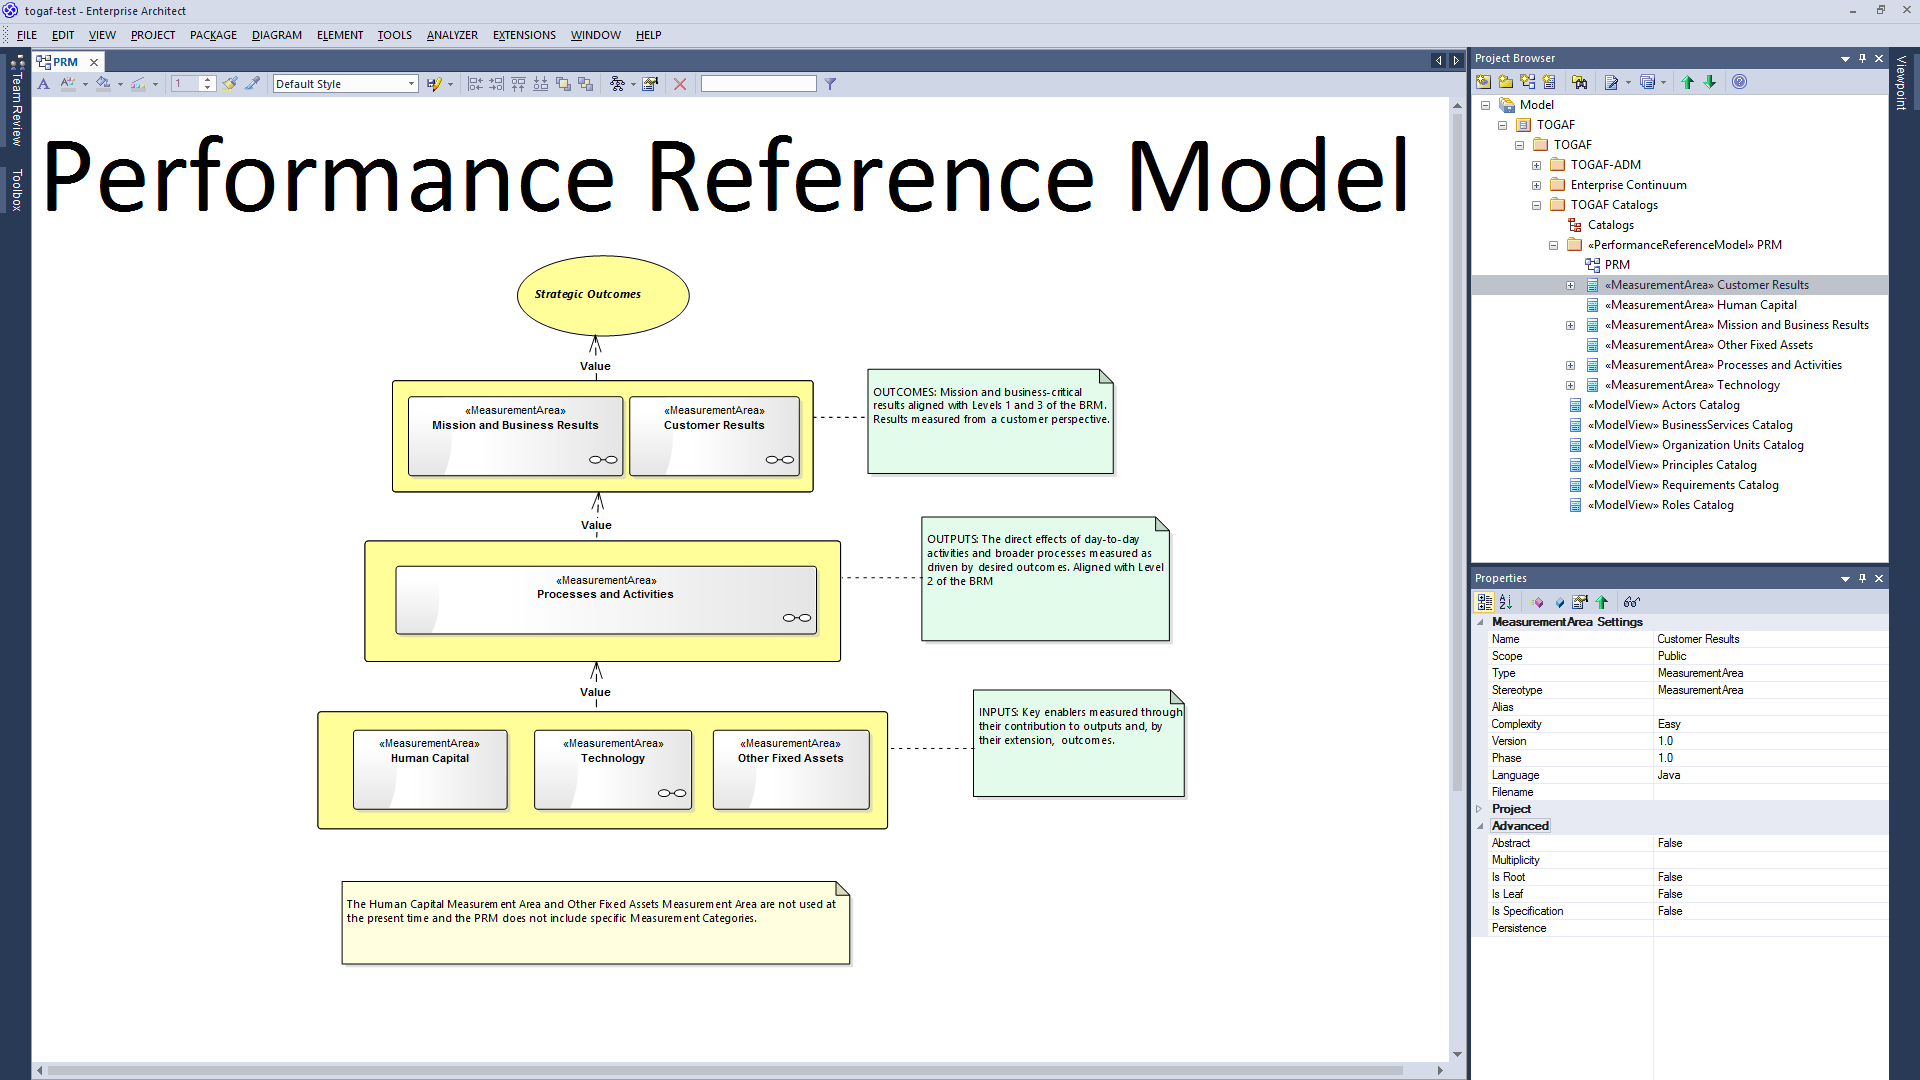This screenshot has height=1080, width=1920.
Task: Expand the TOGAF-ADM folder
Action: click(x=1536, y=165)
